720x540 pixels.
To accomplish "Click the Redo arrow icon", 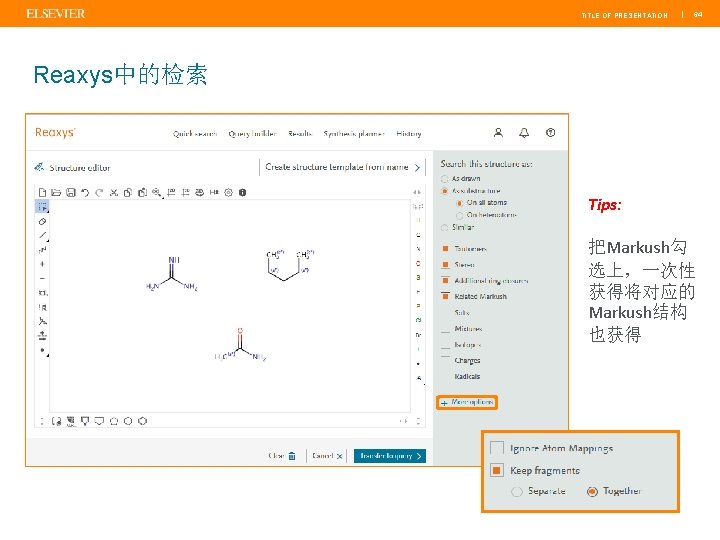I will pos(99,192).
